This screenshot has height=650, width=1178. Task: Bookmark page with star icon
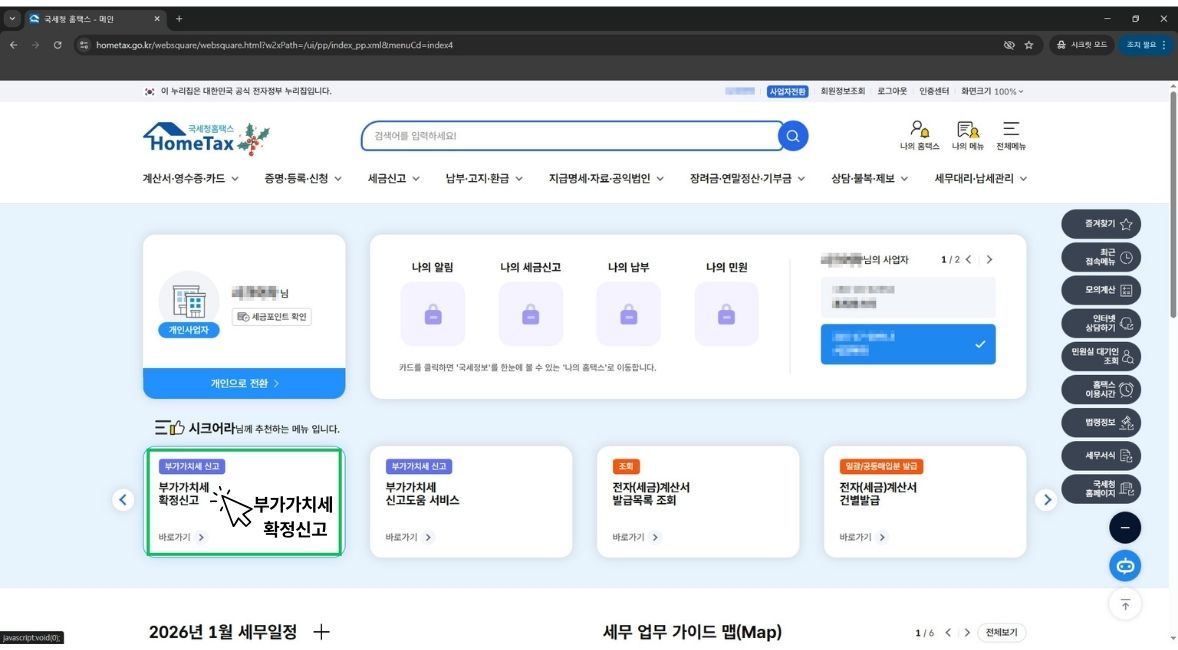coord(1028,45)
